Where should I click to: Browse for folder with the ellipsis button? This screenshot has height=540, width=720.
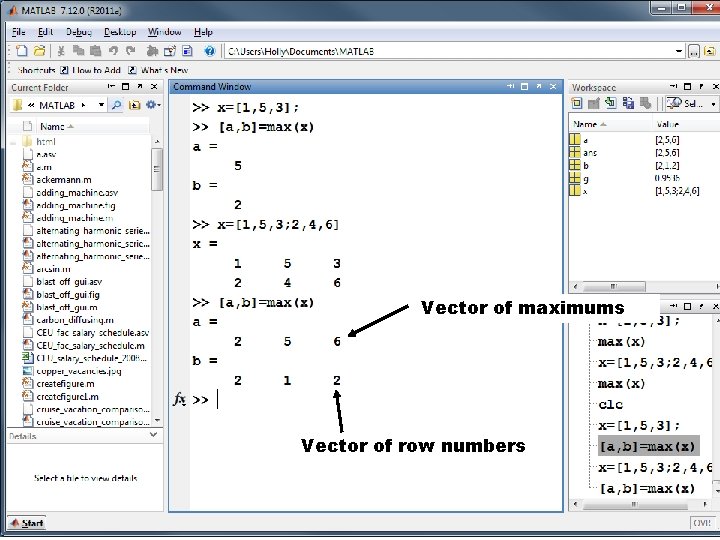coord(693,51)
